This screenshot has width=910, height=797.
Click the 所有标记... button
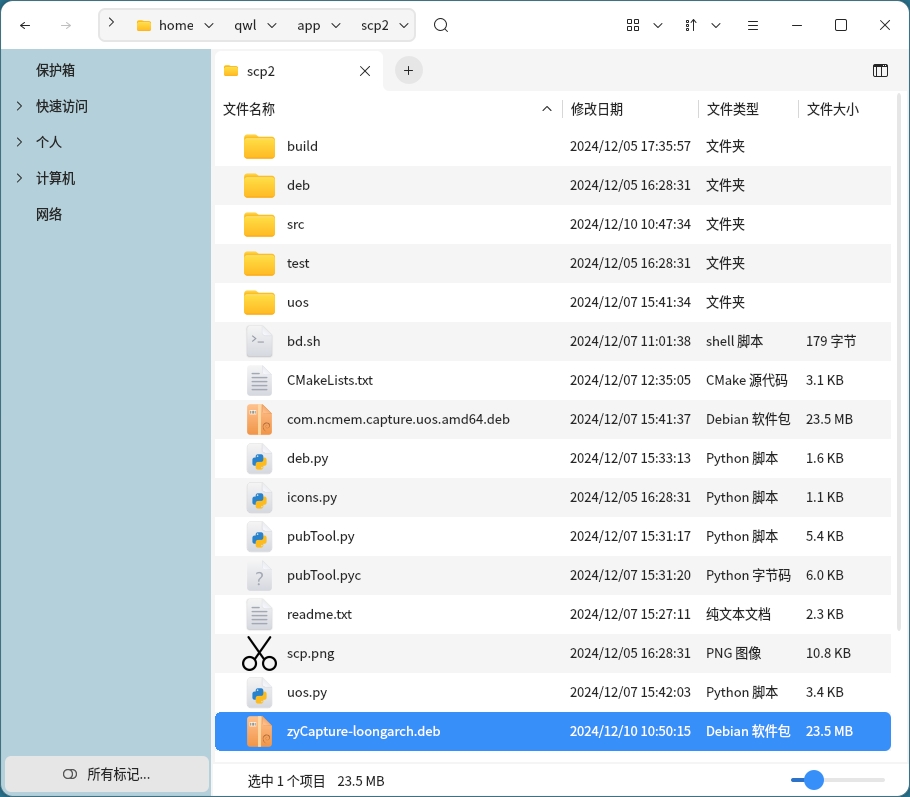pos(106,774)
